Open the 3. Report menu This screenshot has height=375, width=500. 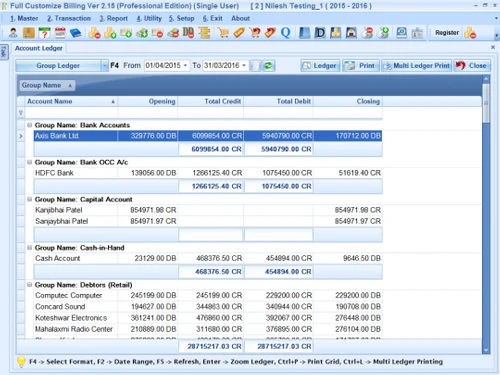[113, 18]
